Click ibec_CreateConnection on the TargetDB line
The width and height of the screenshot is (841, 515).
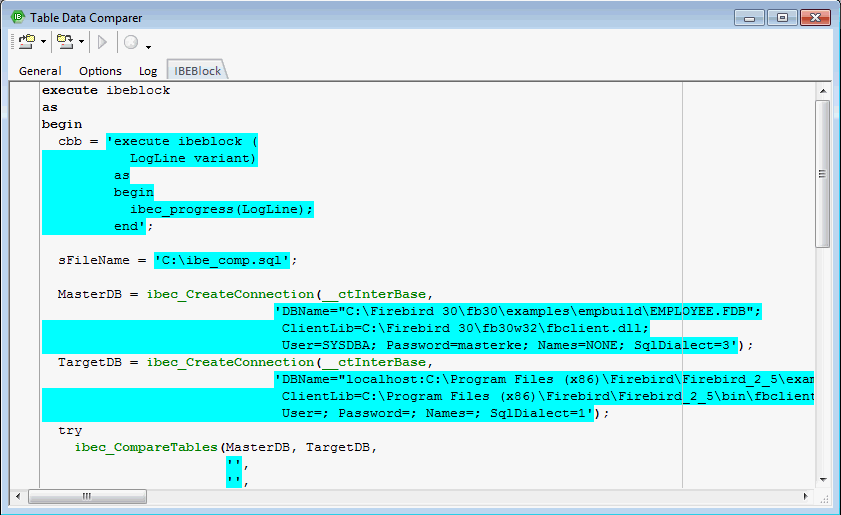pos(231,363)
